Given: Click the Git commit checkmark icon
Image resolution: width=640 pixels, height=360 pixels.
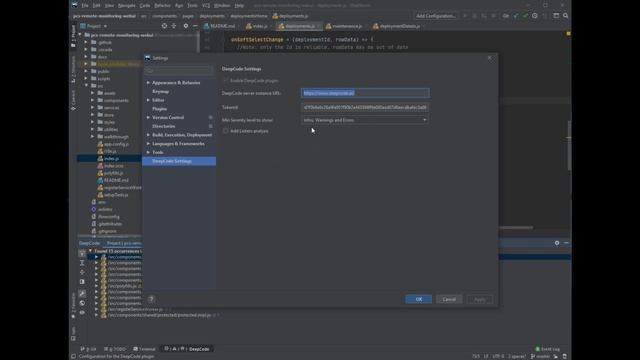Looking at the screenshot, I should coord(525,16).
